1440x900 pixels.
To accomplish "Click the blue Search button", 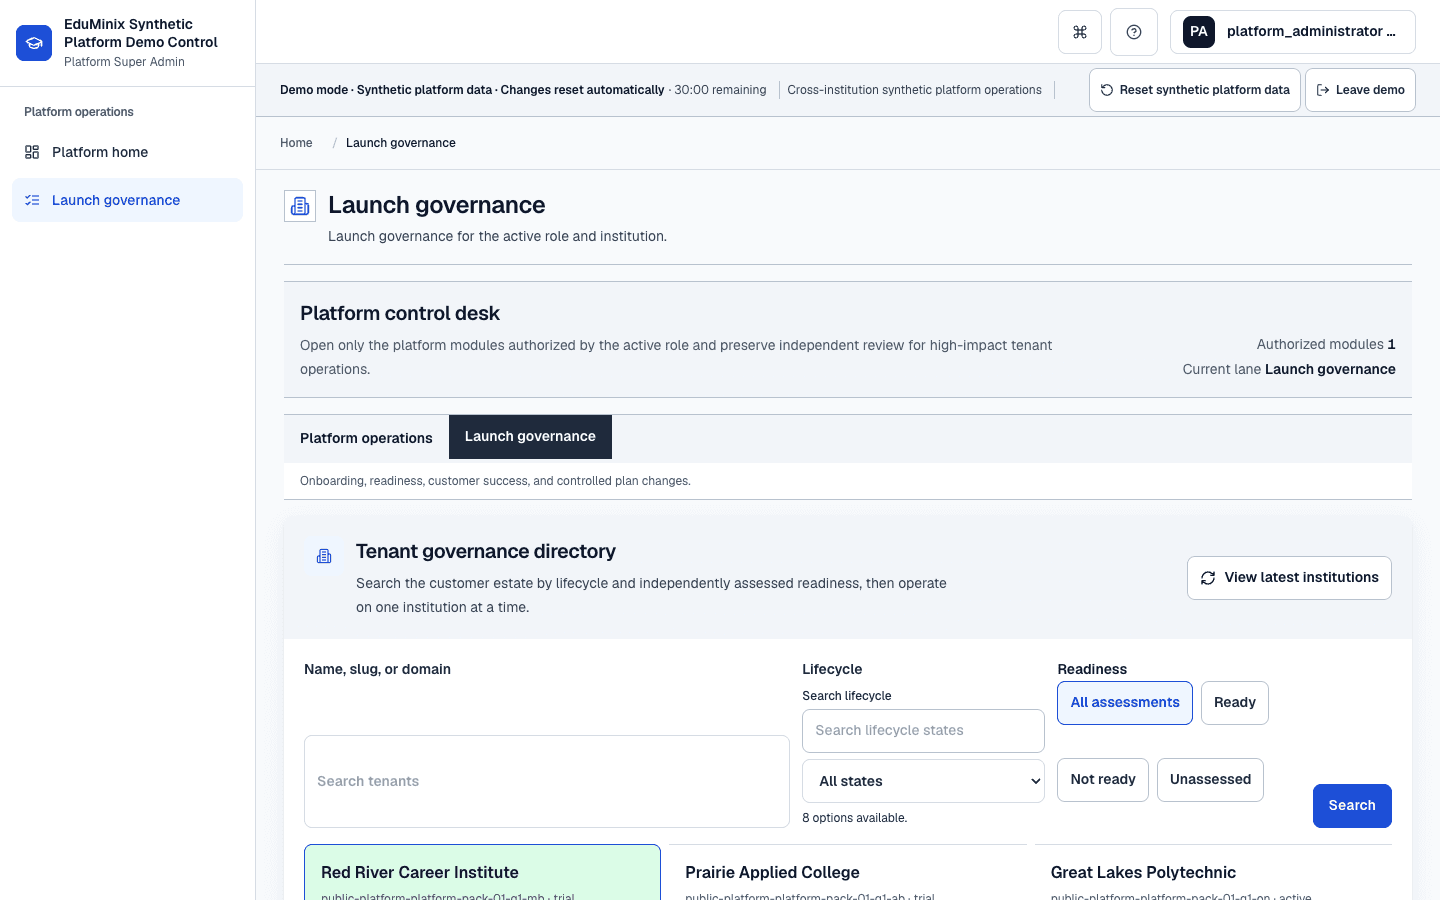I will coord(1352,806).
